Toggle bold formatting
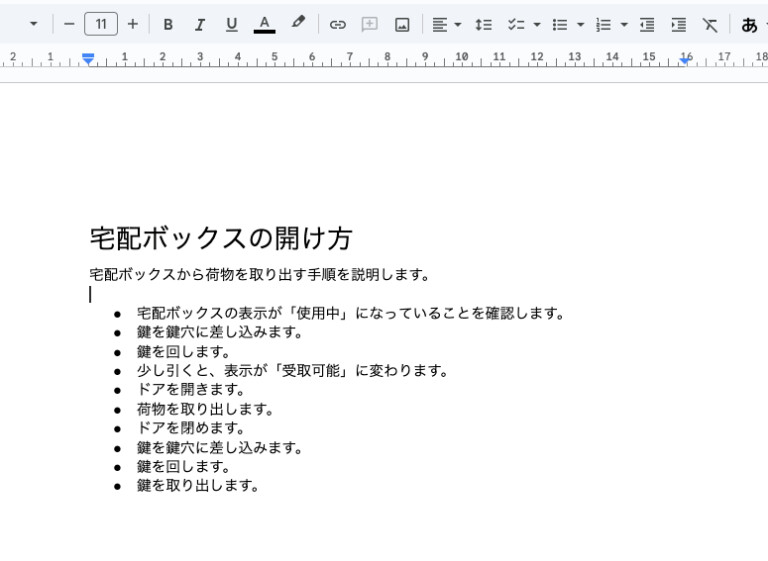Image resolution: width=768 pixels, height=561 pixels. [x=168, y=24]
